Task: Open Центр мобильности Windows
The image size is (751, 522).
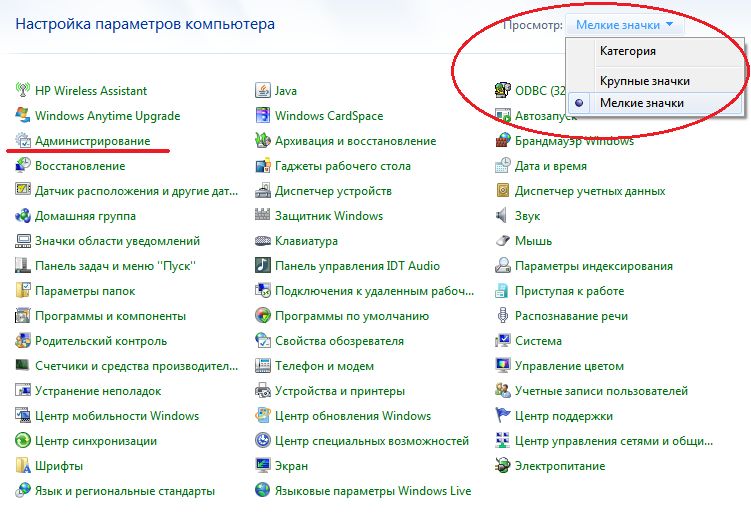Action: click(x=117, y=416)
